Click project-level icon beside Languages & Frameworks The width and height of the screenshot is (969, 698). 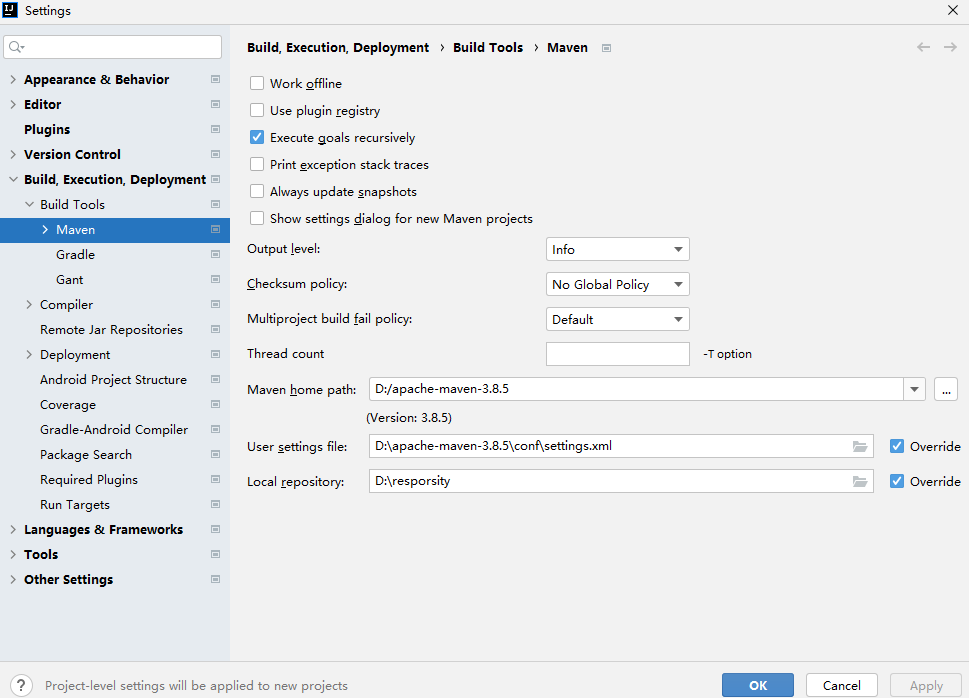click(215, 529)
